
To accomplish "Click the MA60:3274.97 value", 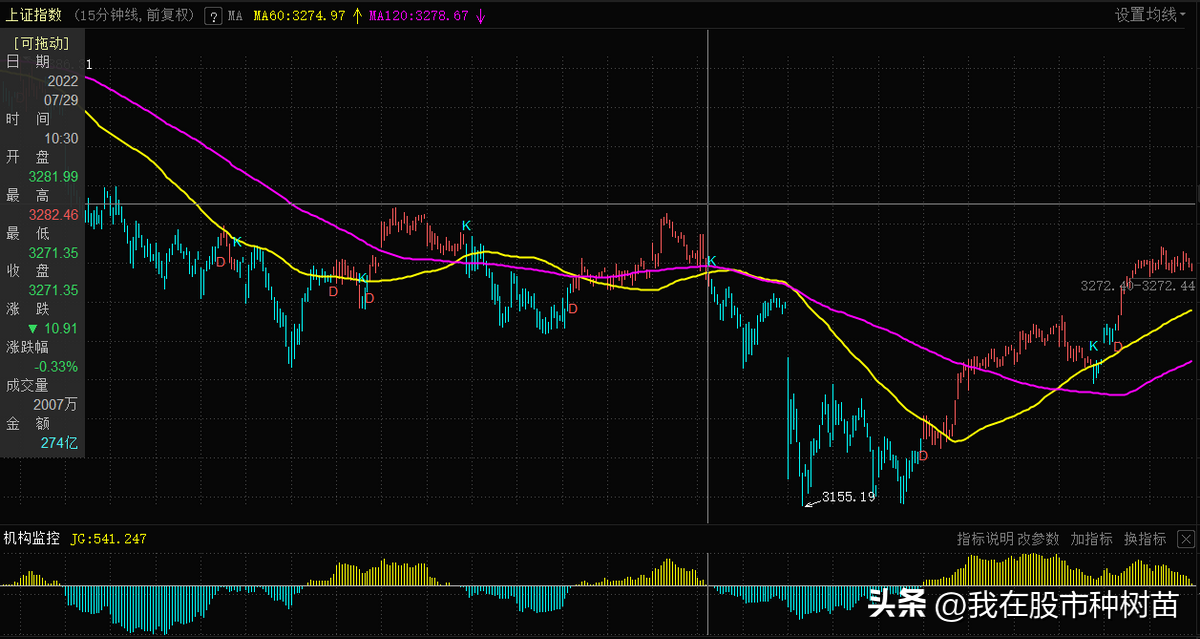I will click(x=299, y=16).
